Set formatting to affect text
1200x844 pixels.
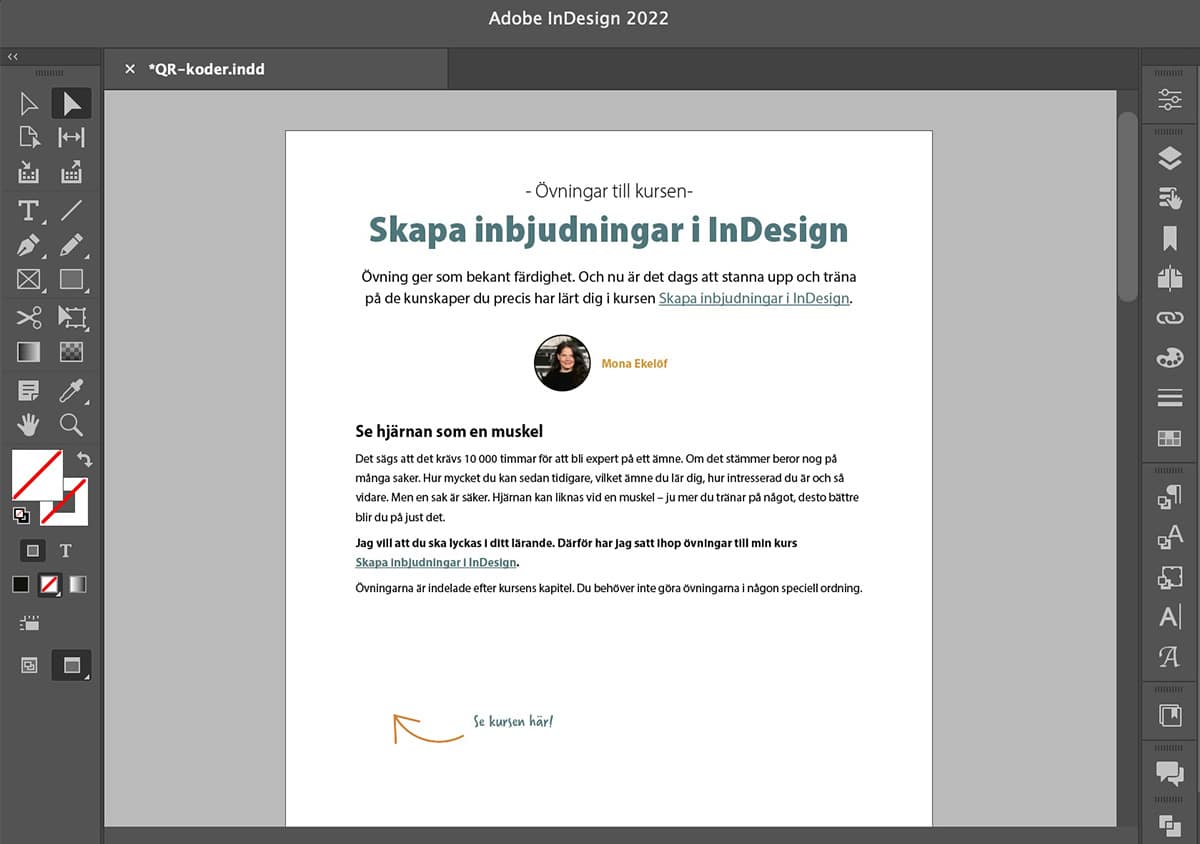click(x=66, y=550)
